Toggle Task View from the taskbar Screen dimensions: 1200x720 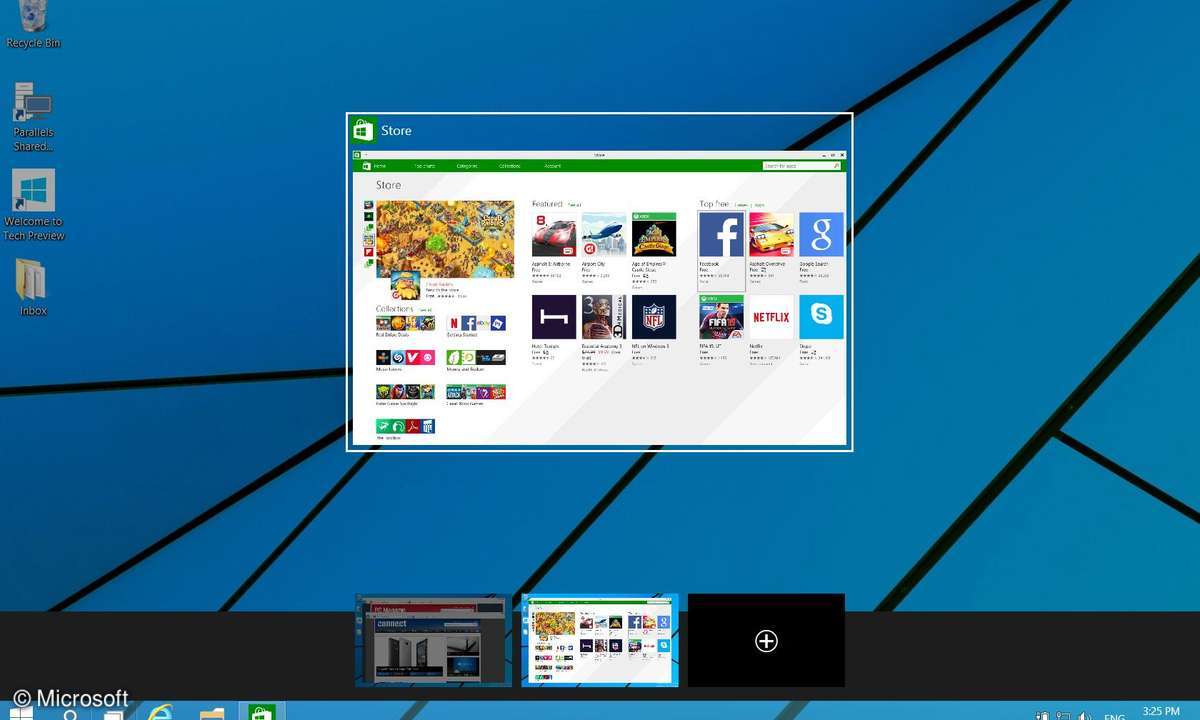tap(114, 713)
